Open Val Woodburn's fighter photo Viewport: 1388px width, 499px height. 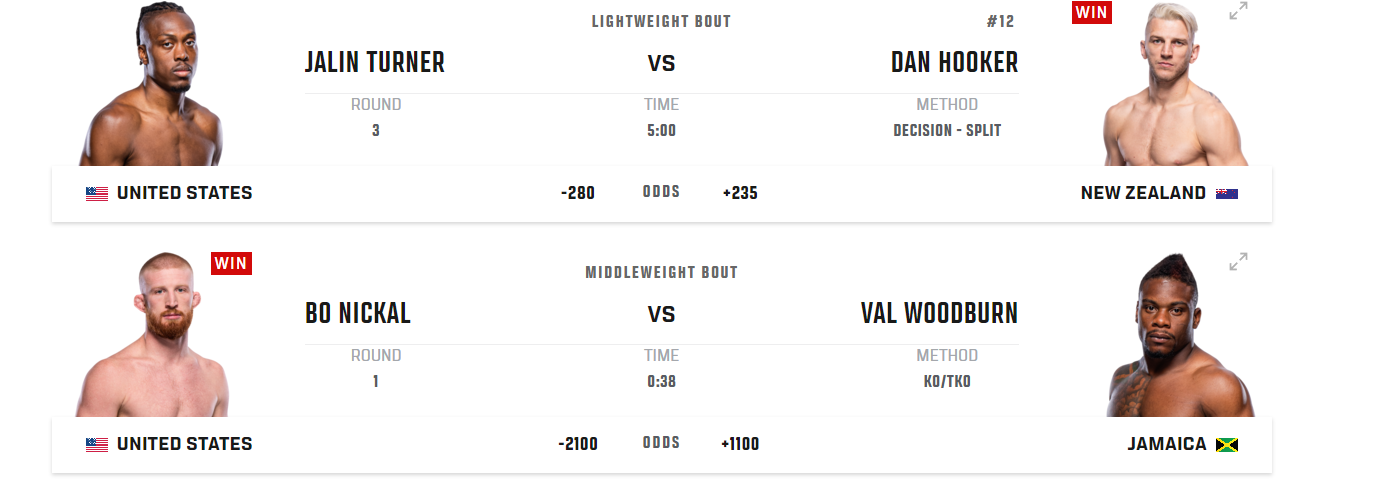(1180, 336)
